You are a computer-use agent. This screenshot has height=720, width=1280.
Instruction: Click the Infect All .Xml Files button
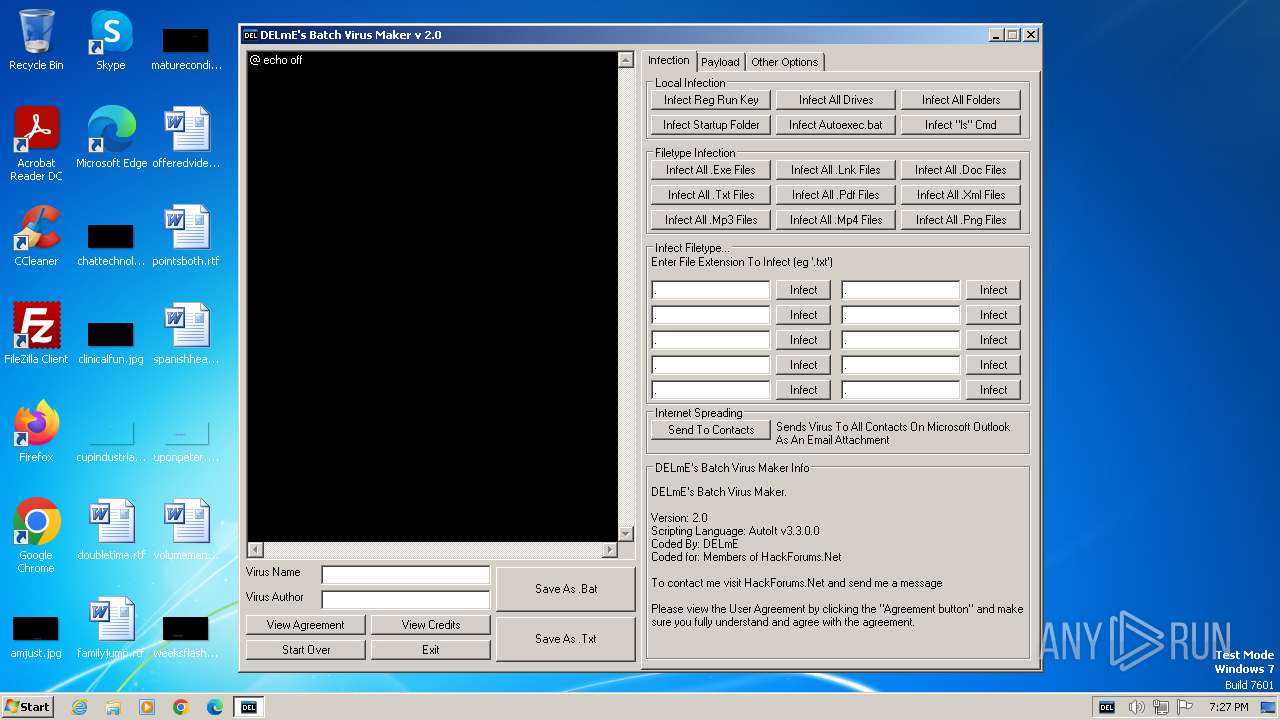point(961,195)
